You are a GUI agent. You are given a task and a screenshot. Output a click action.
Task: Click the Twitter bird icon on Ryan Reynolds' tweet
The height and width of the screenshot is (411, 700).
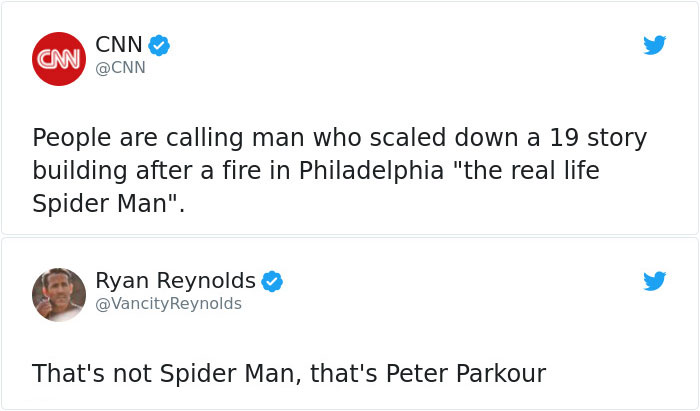click(x=654, y=282)
